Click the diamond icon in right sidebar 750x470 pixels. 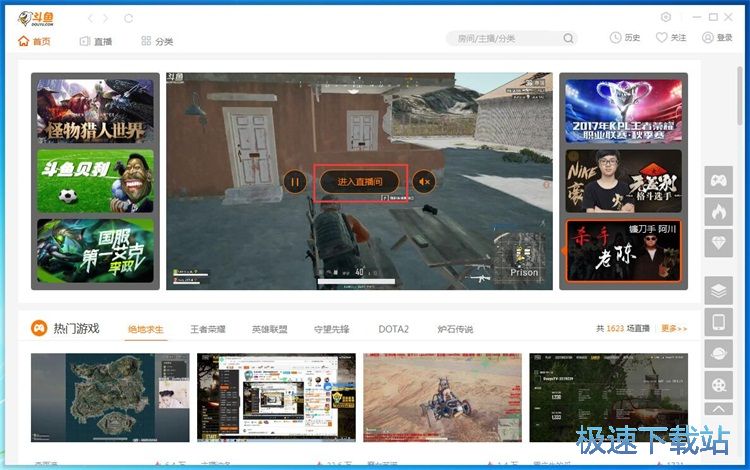(718, 243)
